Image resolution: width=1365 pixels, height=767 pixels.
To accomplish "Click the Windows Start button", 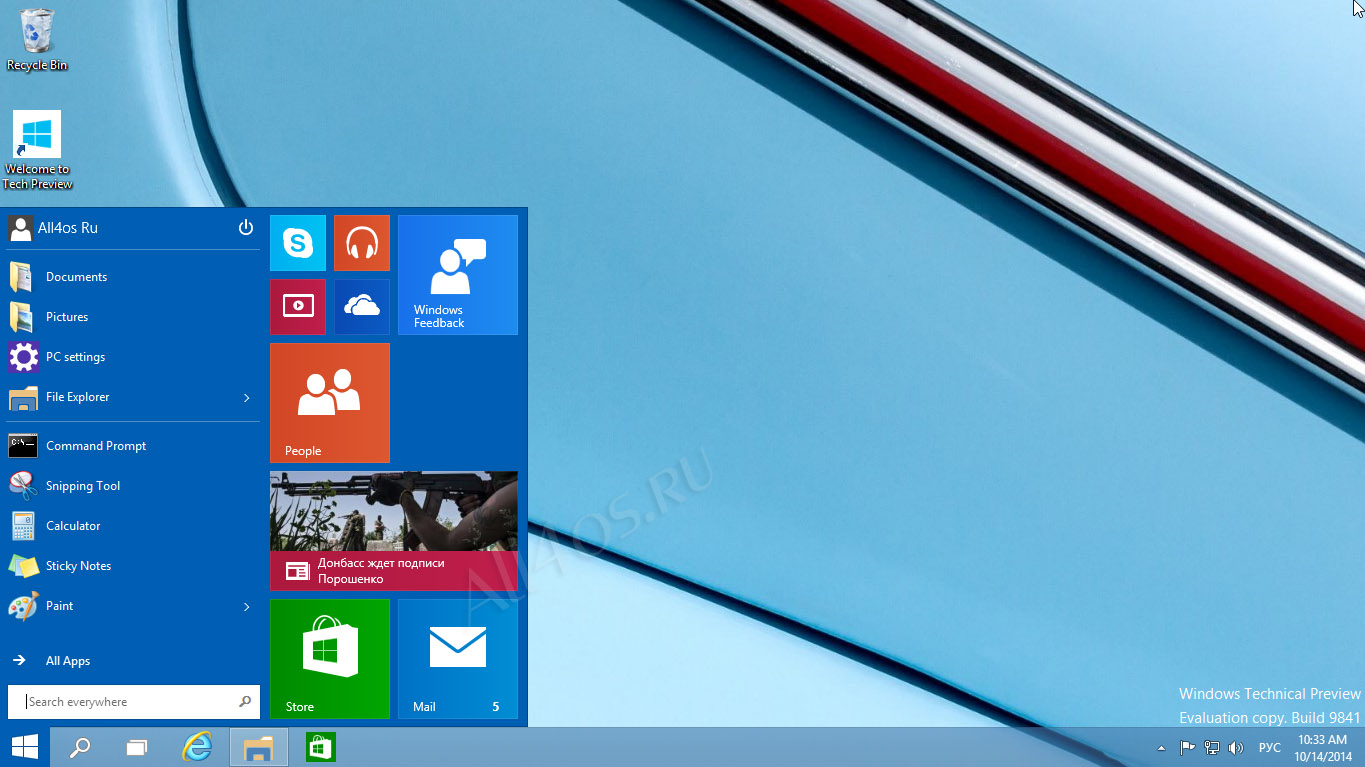I will [x=24, y=747].
